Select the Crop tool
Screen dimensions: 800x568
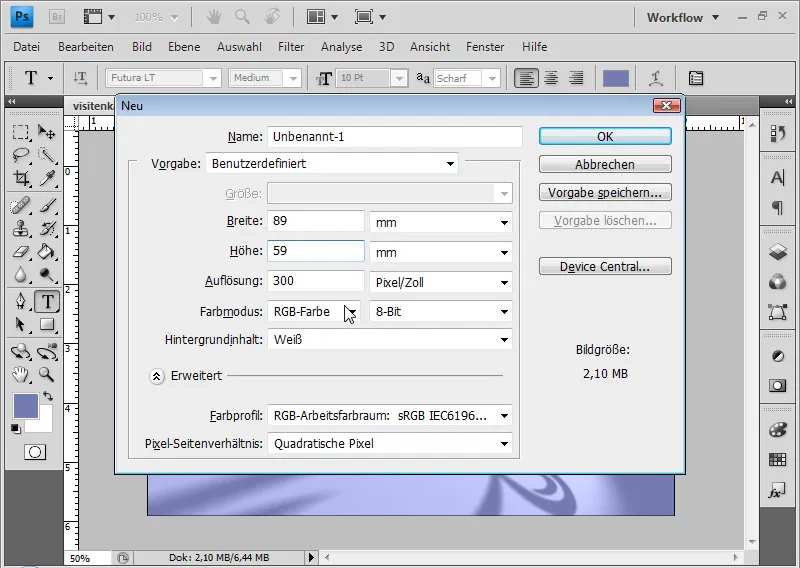20,178
